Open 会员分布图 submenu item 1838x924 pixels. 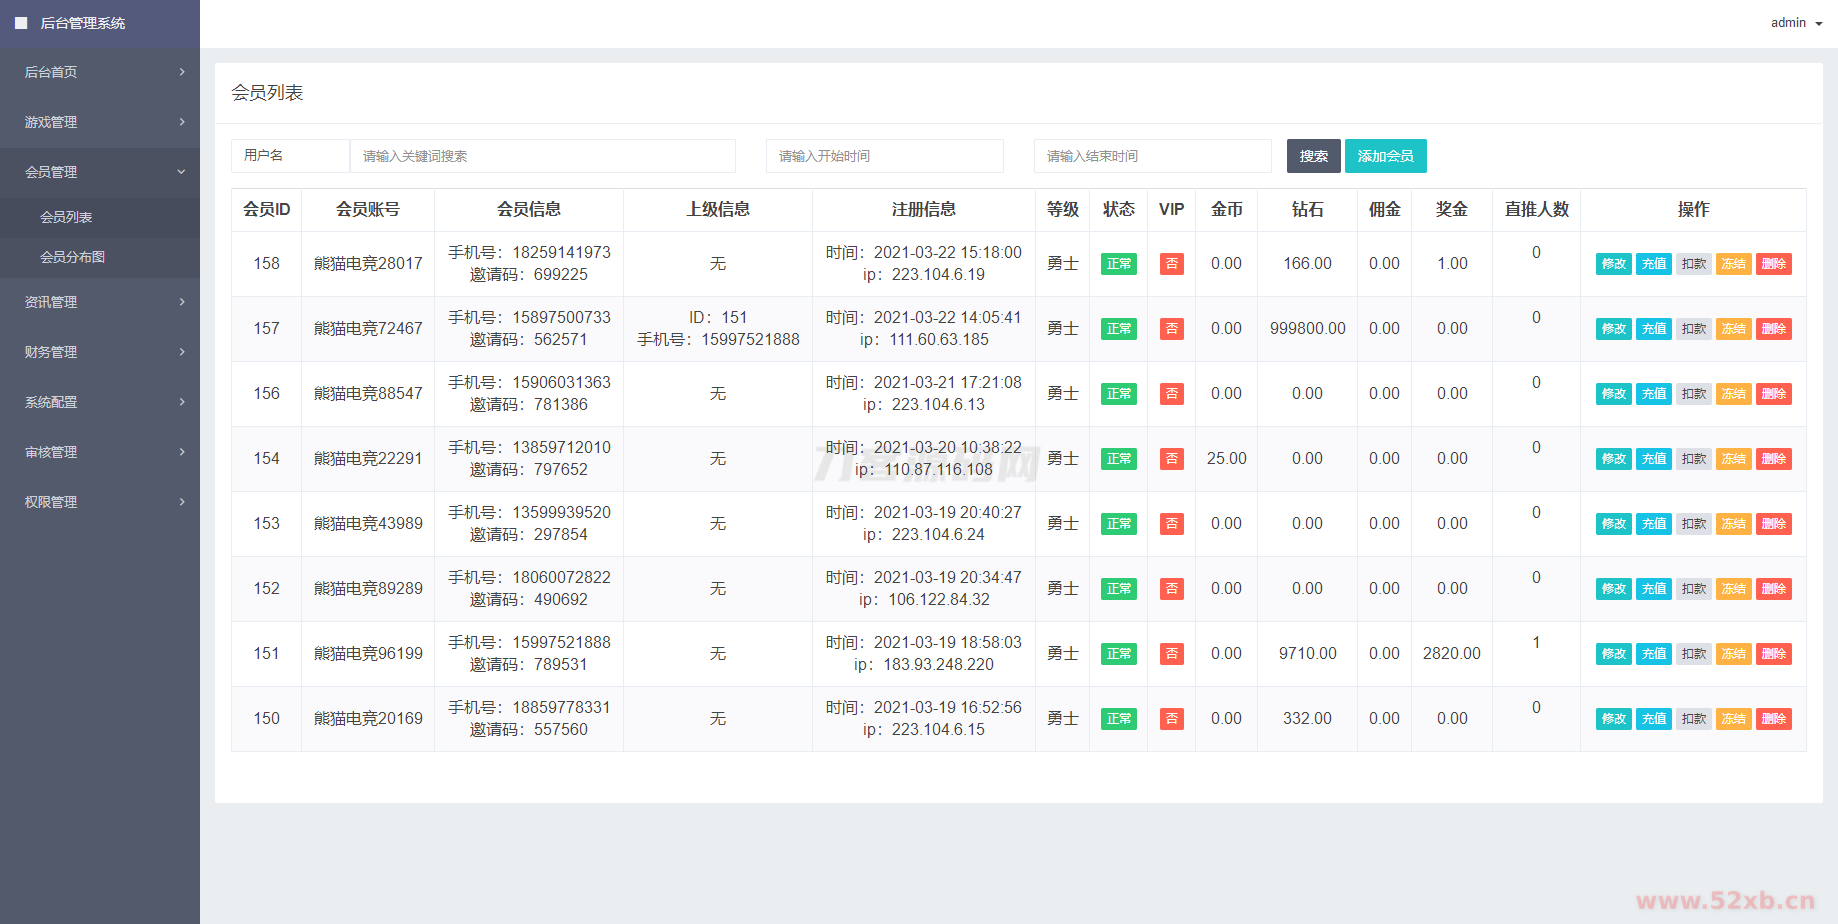coord(72,257)
